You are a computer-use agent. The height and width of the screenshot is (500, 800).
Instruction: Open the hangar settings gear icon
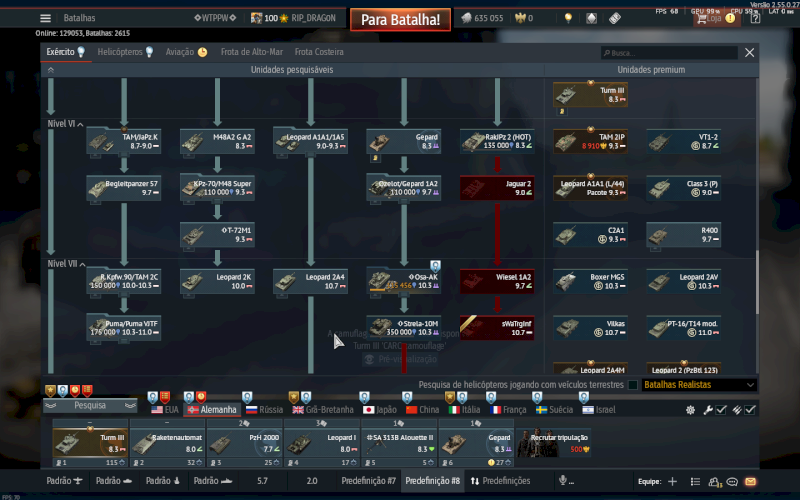[x=690, y=410]
